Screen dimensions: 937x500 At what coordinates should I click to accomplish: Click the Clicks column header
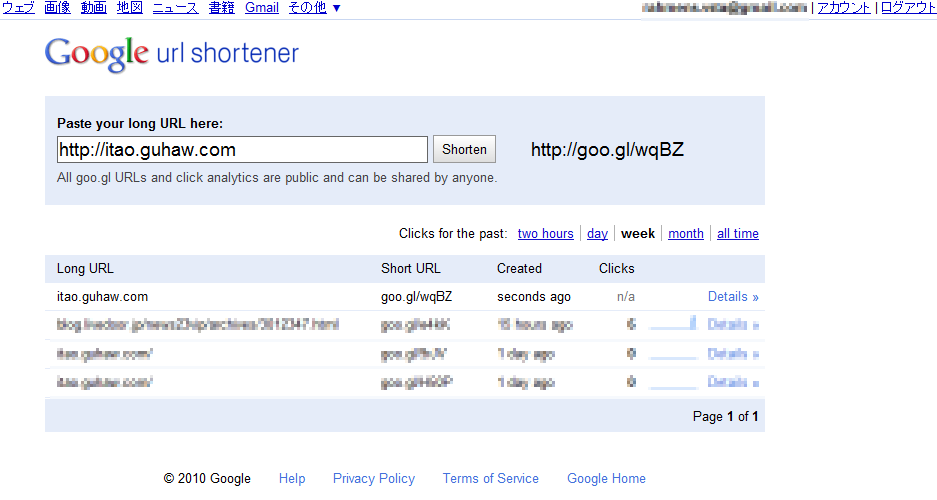tap(617, 269)
